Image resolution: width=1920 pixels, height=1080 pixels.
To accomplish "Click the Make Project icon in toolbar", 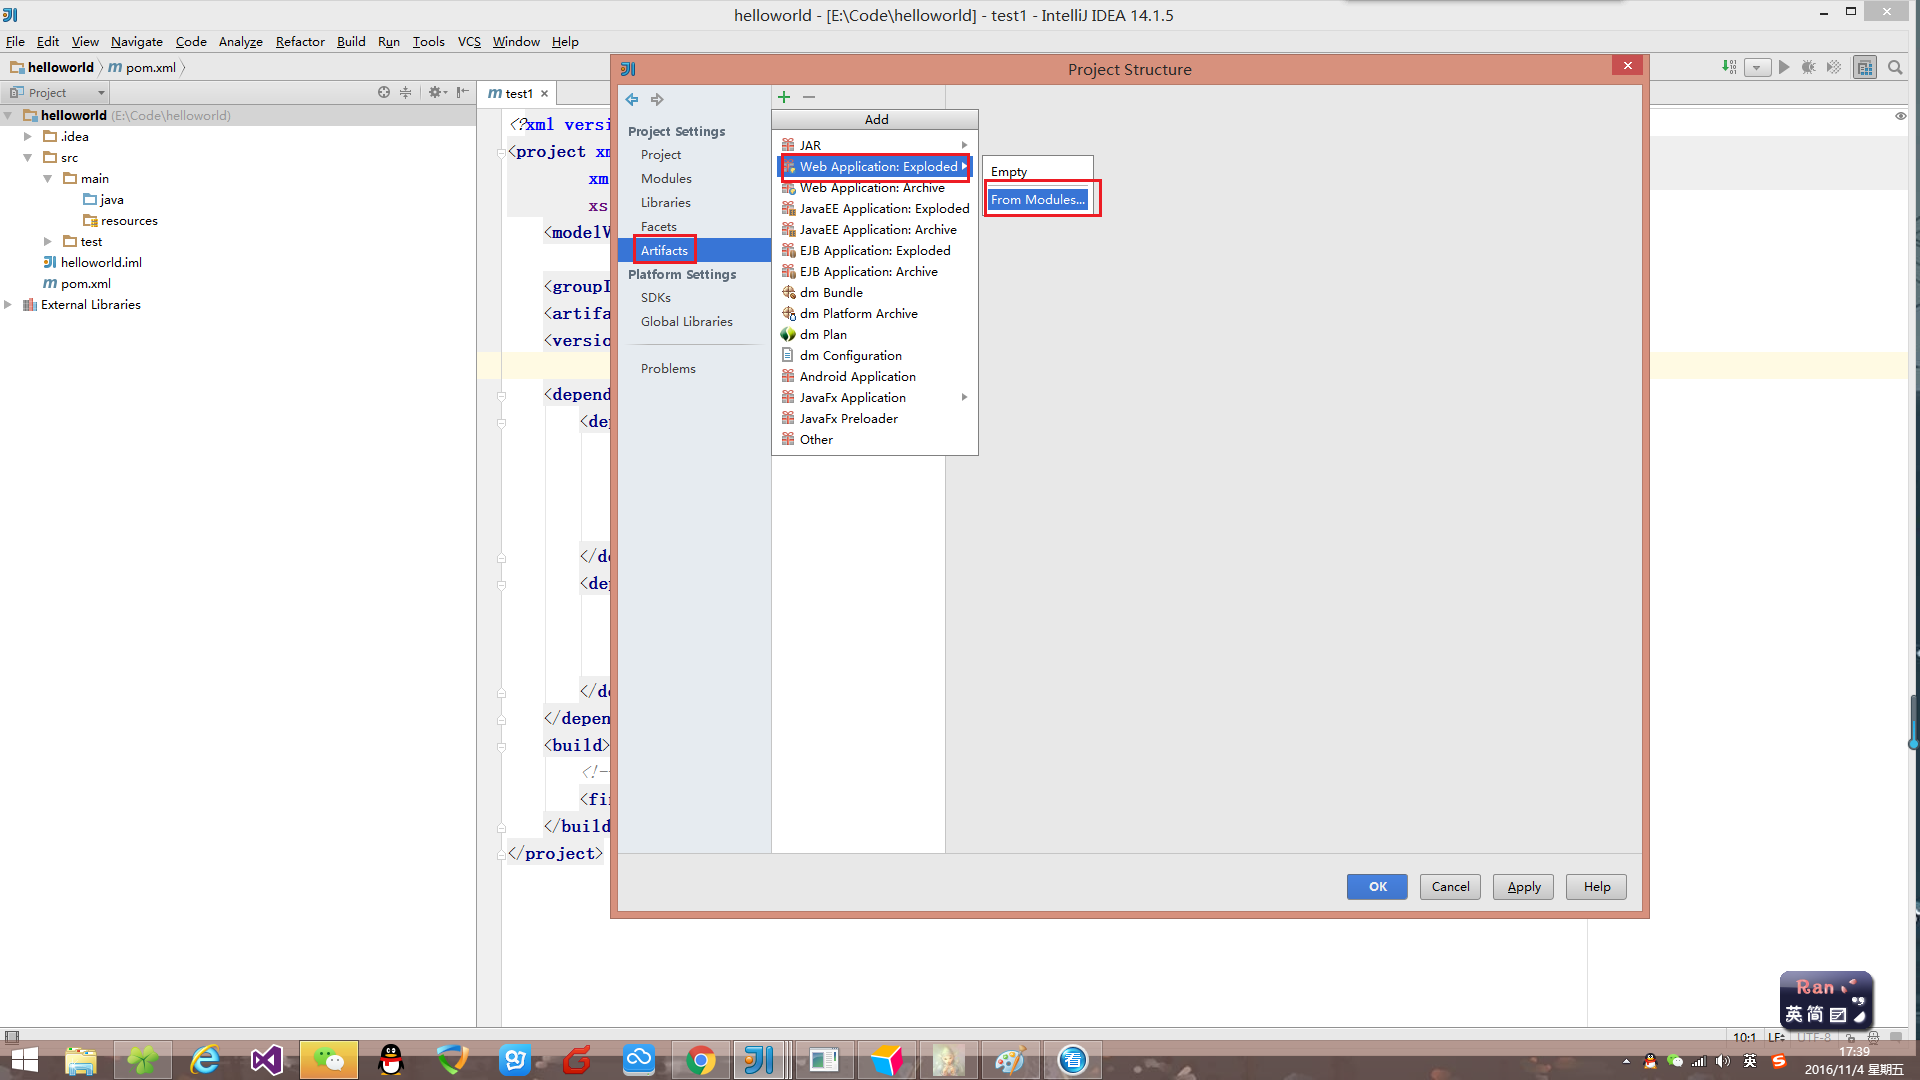I will tap(1729, 67).
